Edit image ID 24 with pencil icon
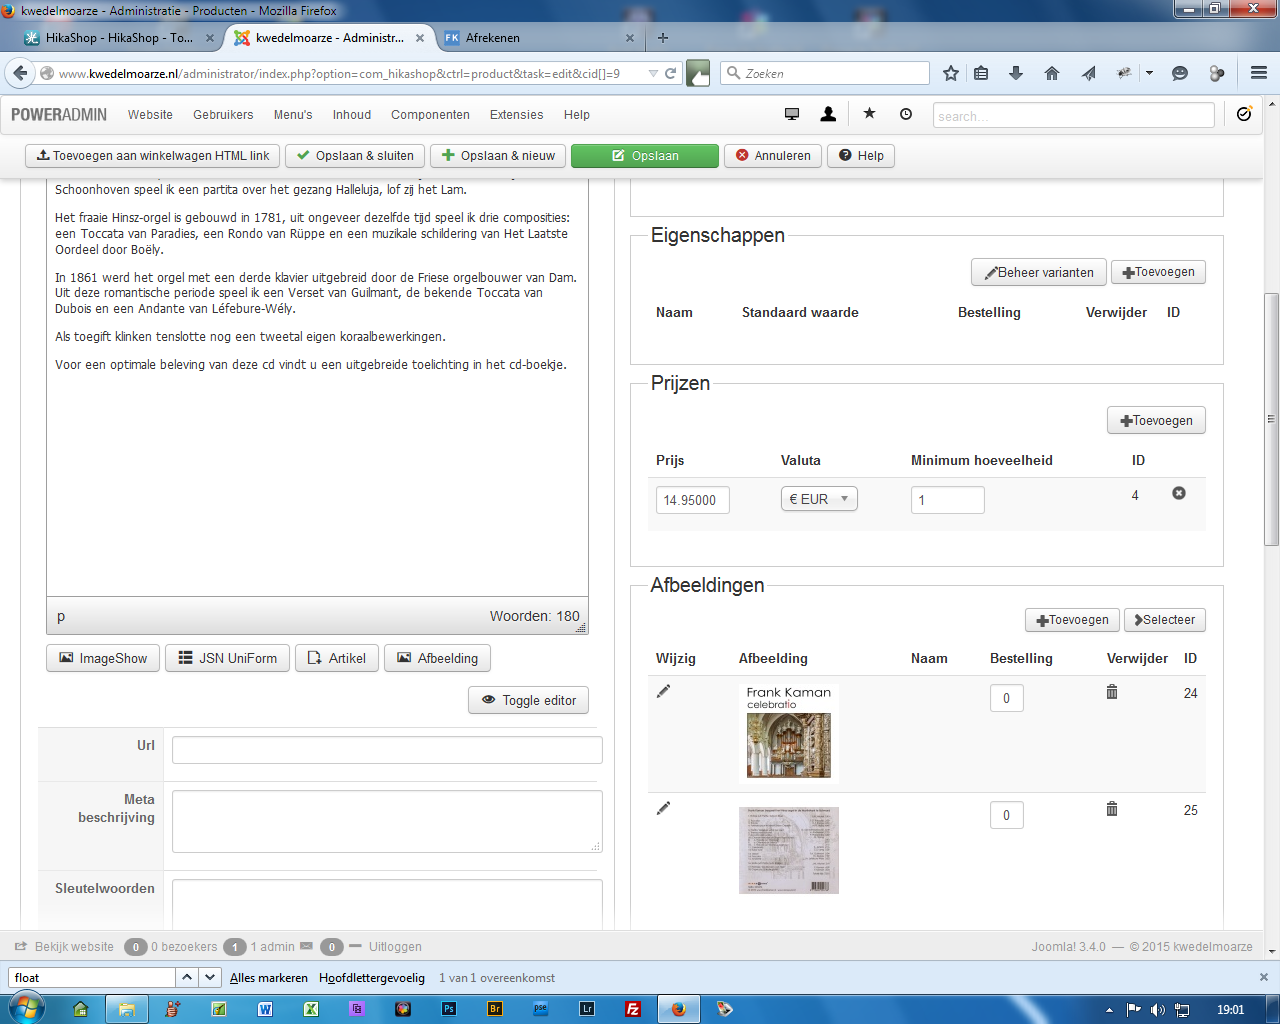The image size is (1280, 1024). click(663, 691)
